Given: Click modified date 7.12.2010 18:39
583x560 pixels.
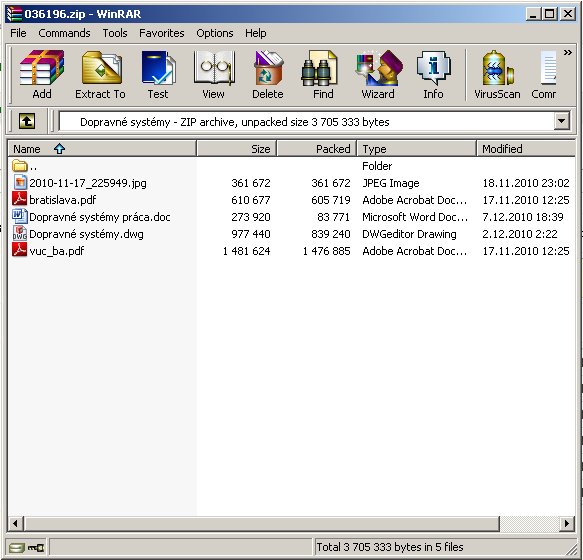Looking at the screenshot, I should click(523, 217).
